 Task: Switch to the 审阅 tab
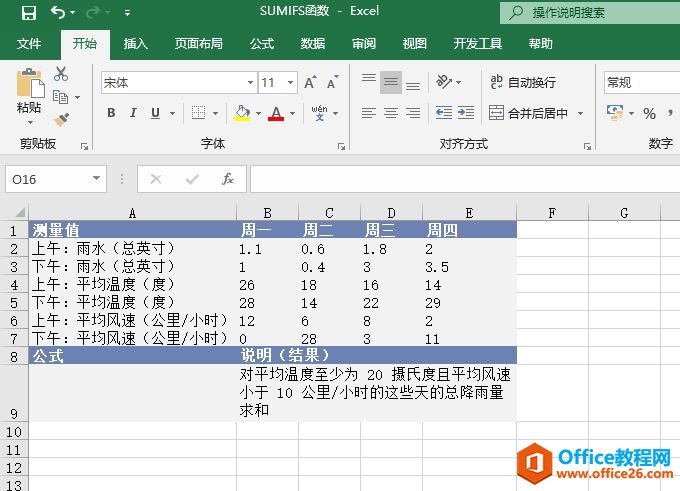364,44
